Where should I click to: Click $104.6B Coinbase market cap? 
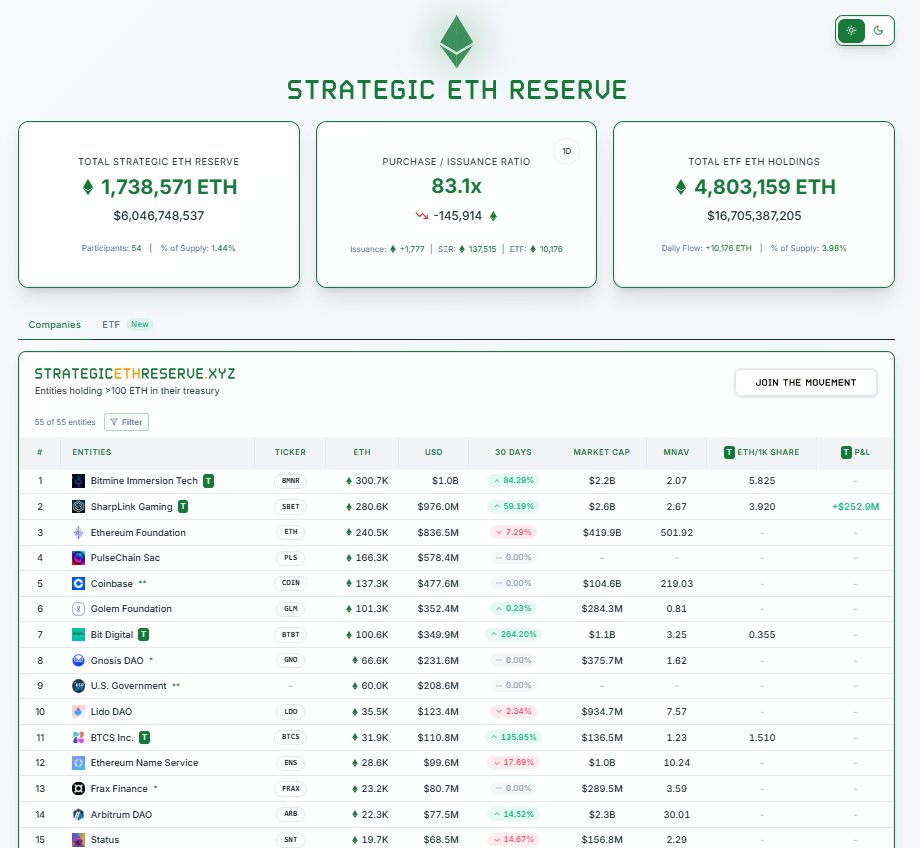coord(602,583)
